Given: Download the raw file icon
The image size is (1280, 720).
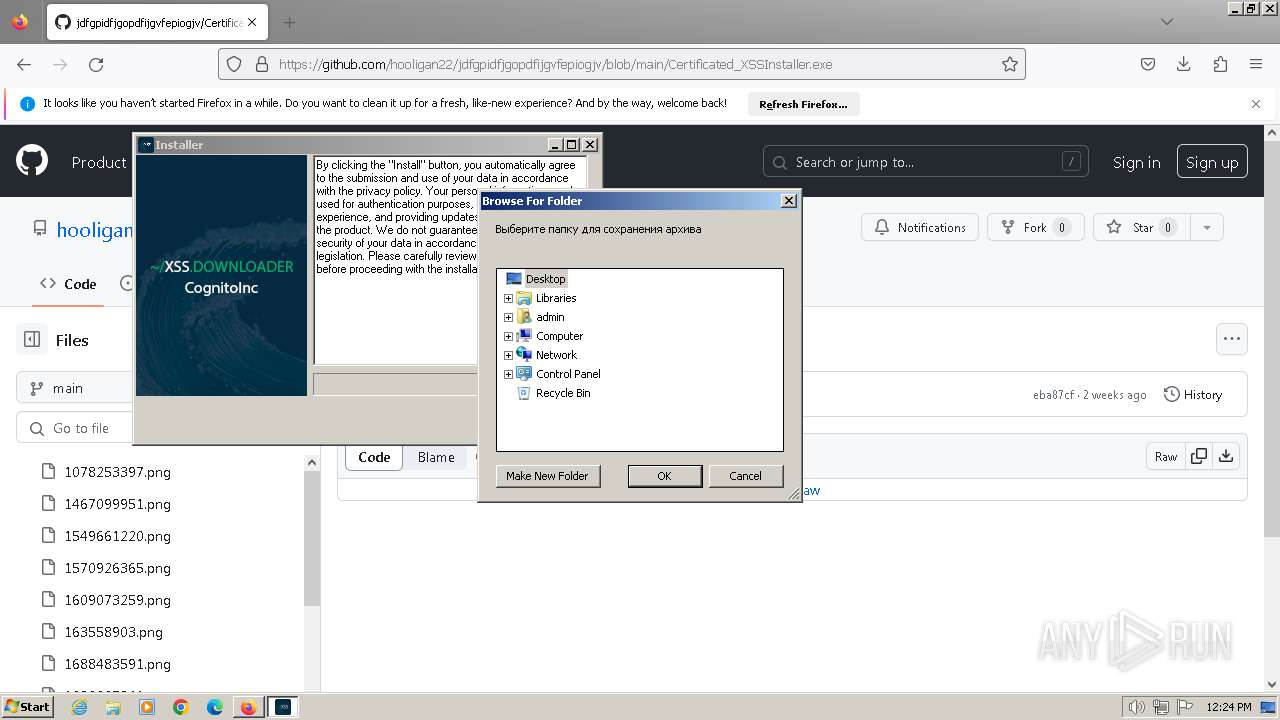Looking at the screenshot, I should click(x=1226, y=456).
